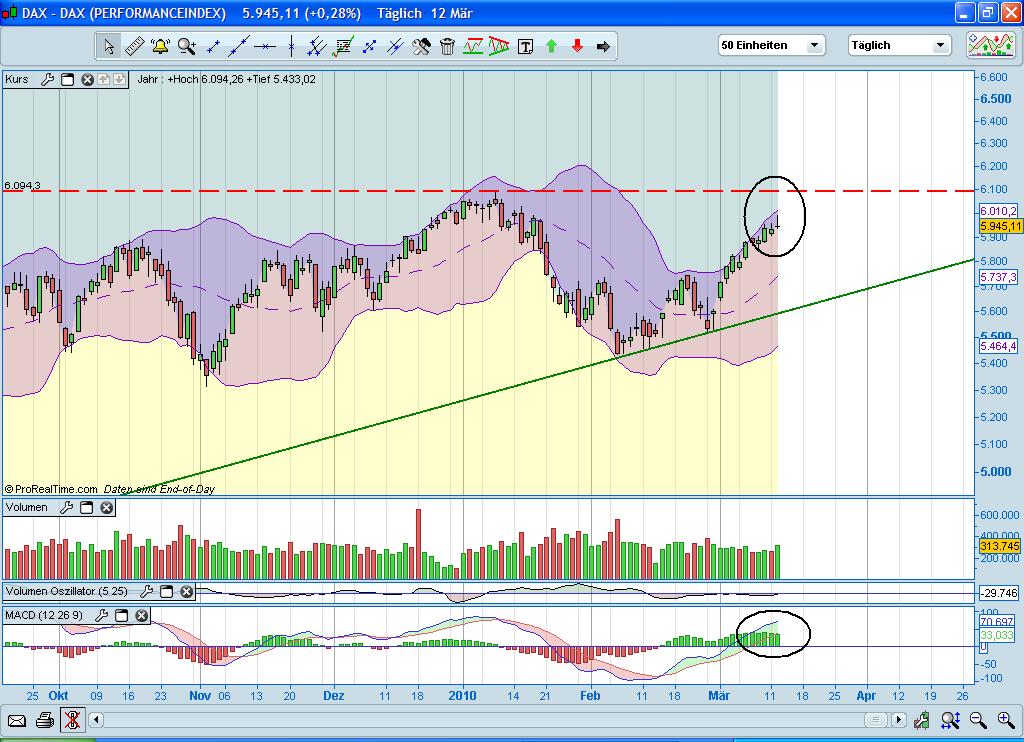Image resolution: width=1024 pixels, height=742 pixels.
Task: Print the chart with printer icon
Action: [44, 720]
